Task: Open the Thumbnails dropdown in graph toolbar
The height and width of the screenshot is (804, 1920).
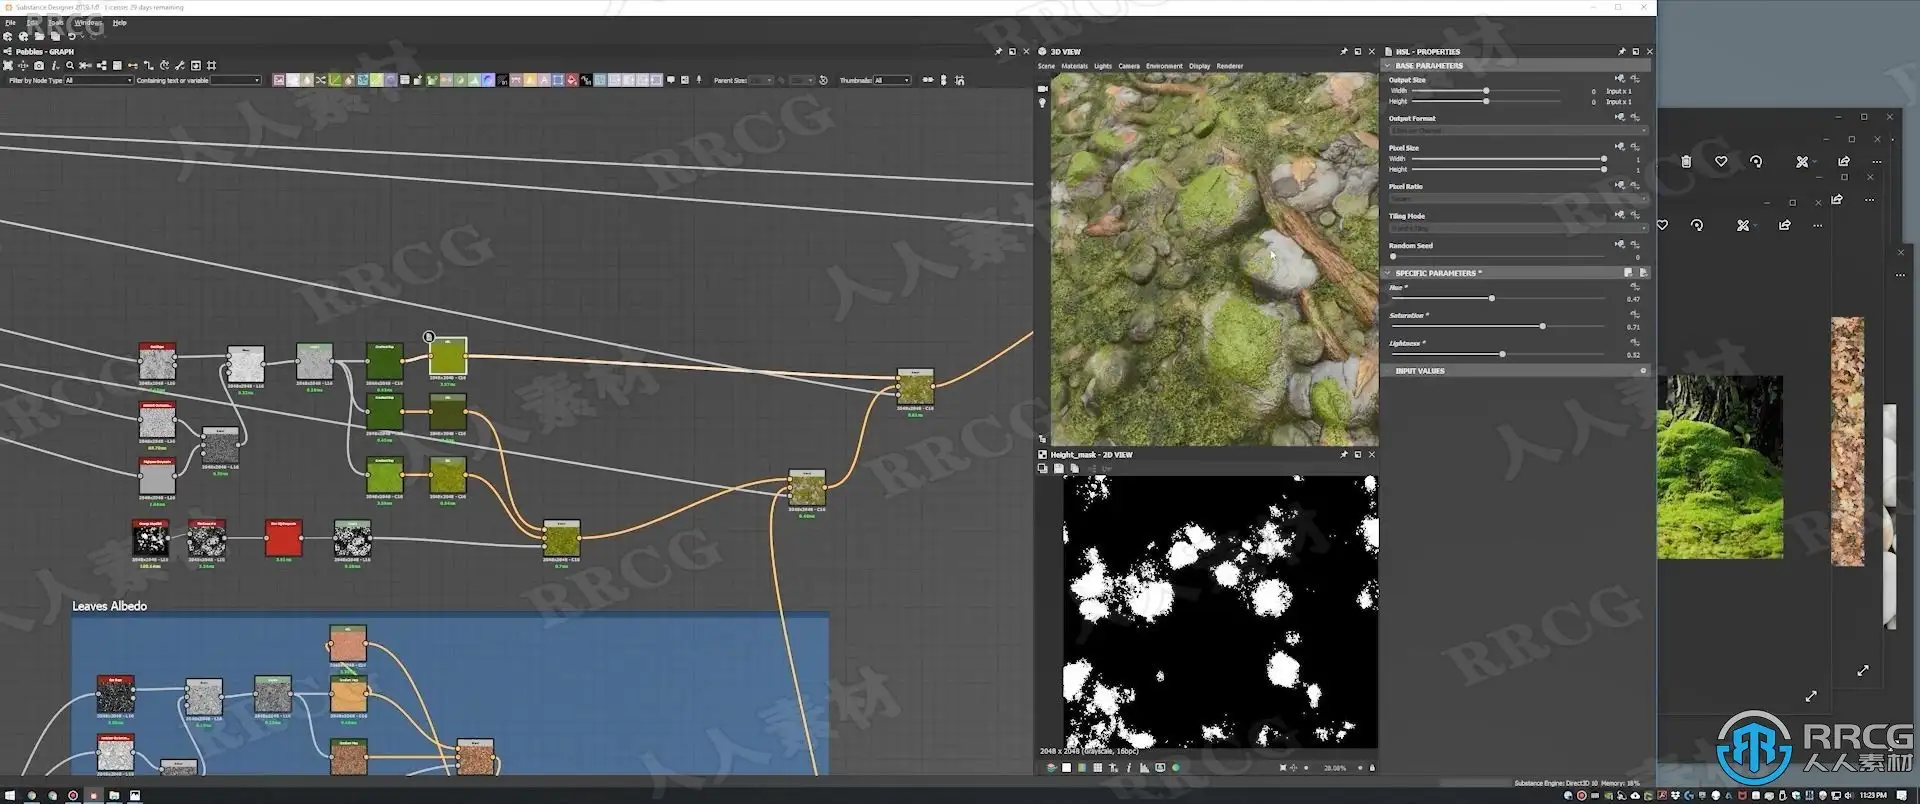Action: click(892, 81)
